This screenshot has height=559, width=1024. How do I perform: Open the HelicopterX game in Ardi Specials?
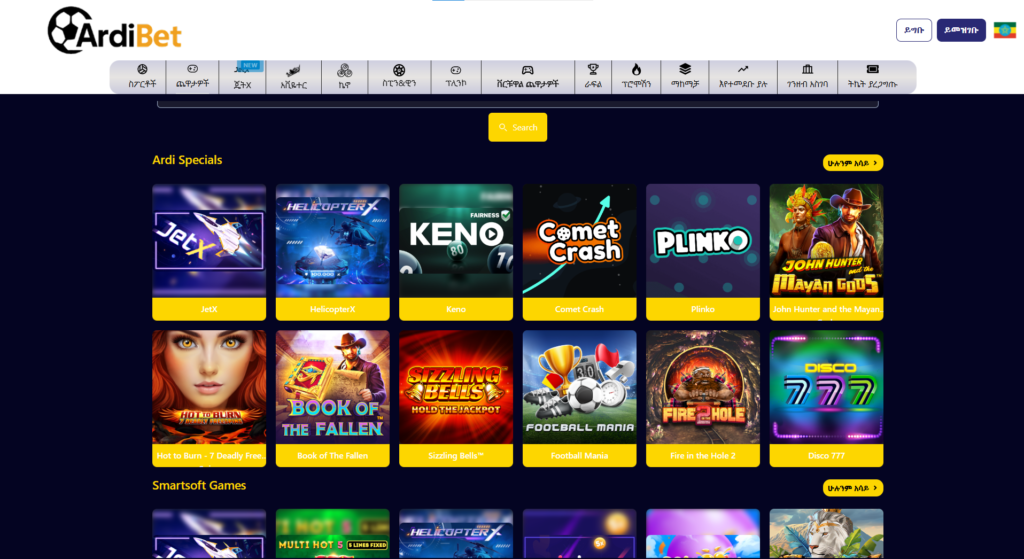[332, 252]
